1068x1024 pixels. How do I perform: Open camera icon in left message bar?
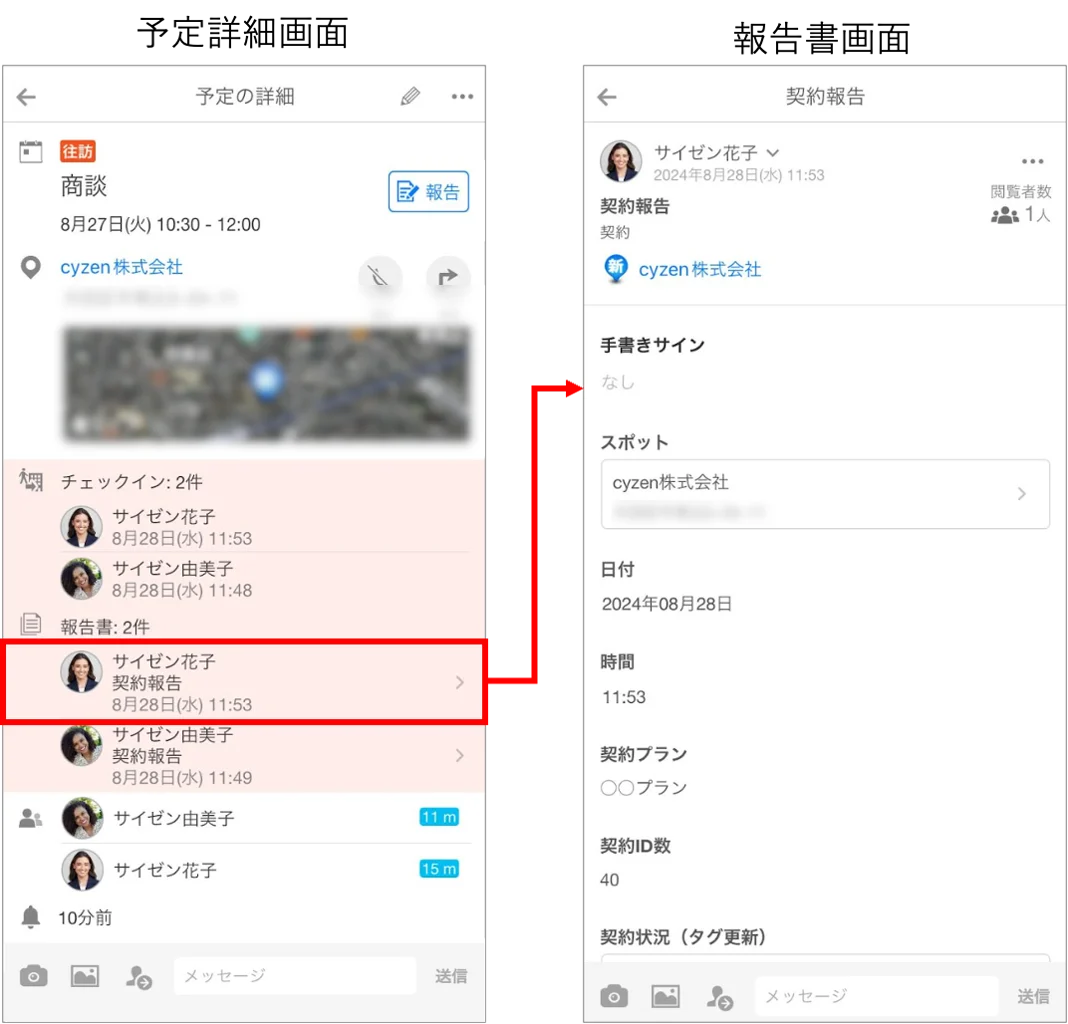33,976
